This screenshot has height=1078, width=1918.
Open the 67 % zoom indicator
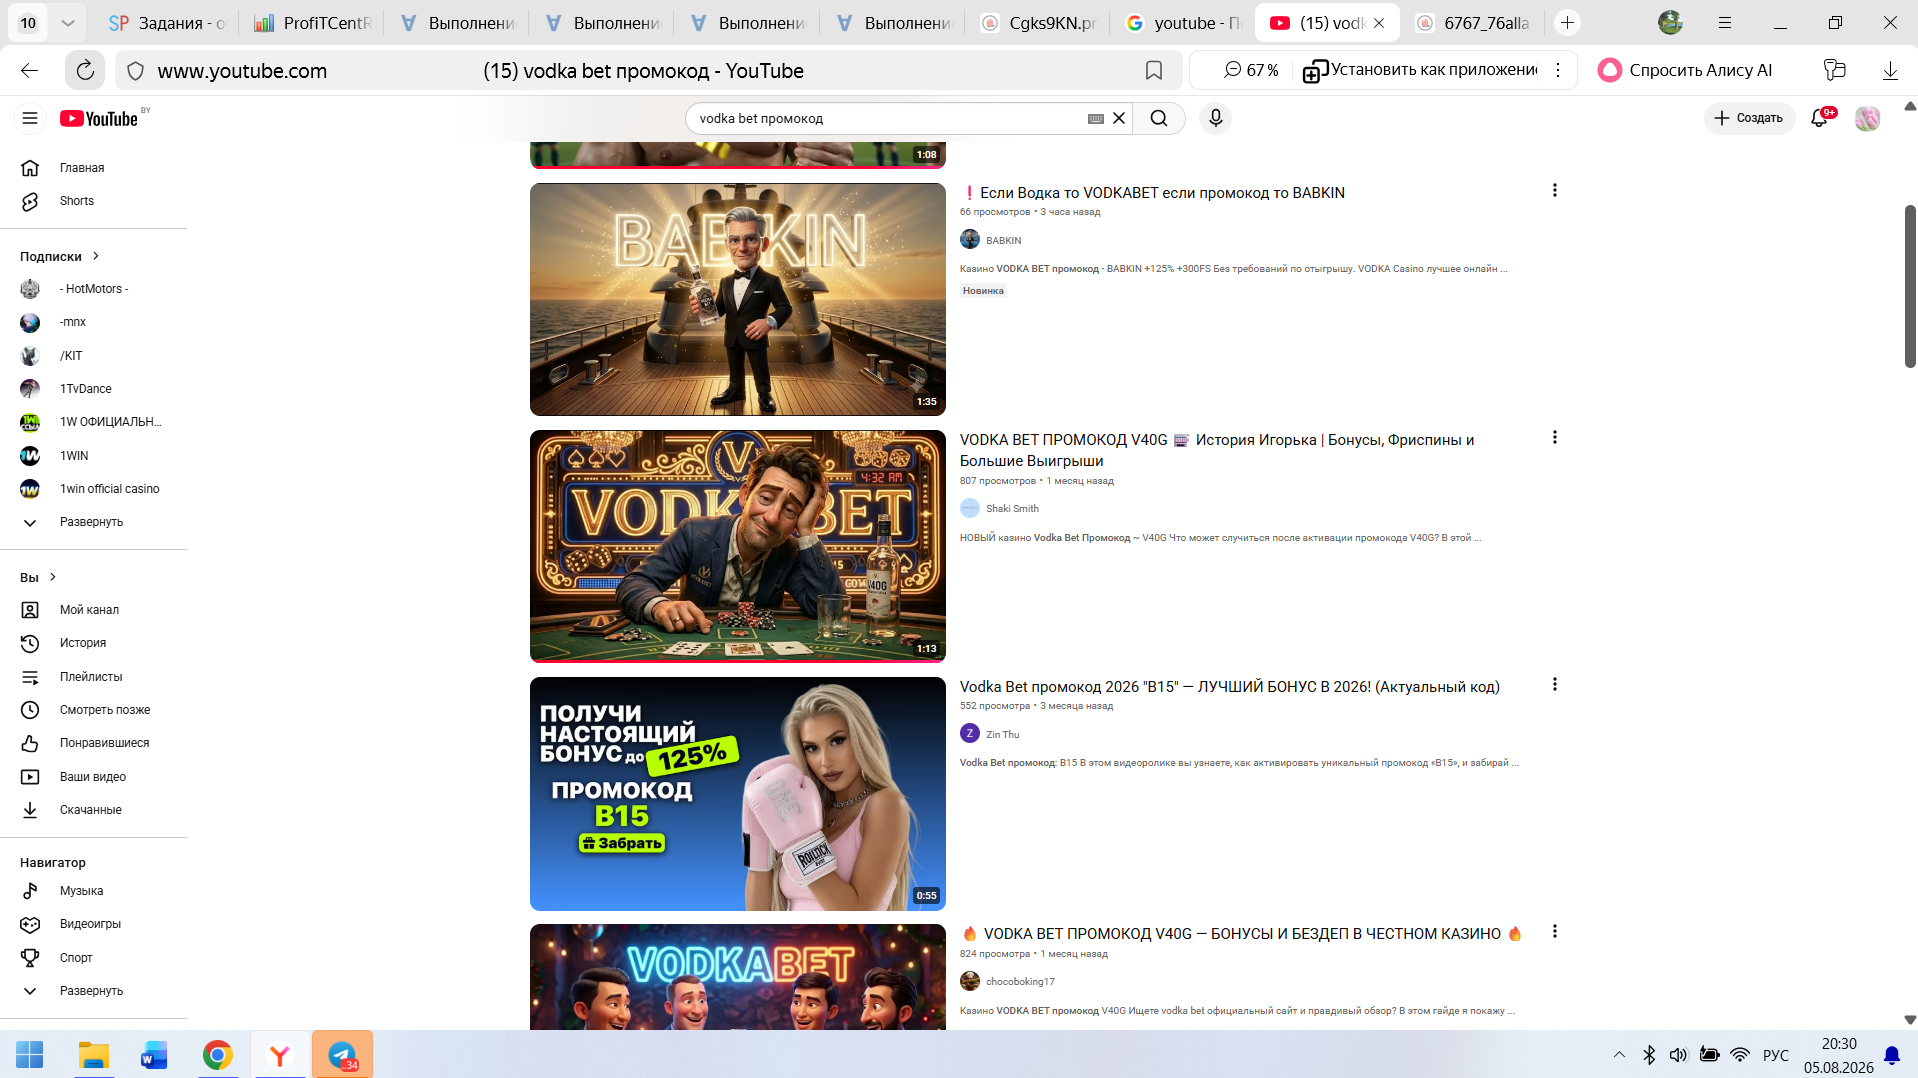[1251, 70]
